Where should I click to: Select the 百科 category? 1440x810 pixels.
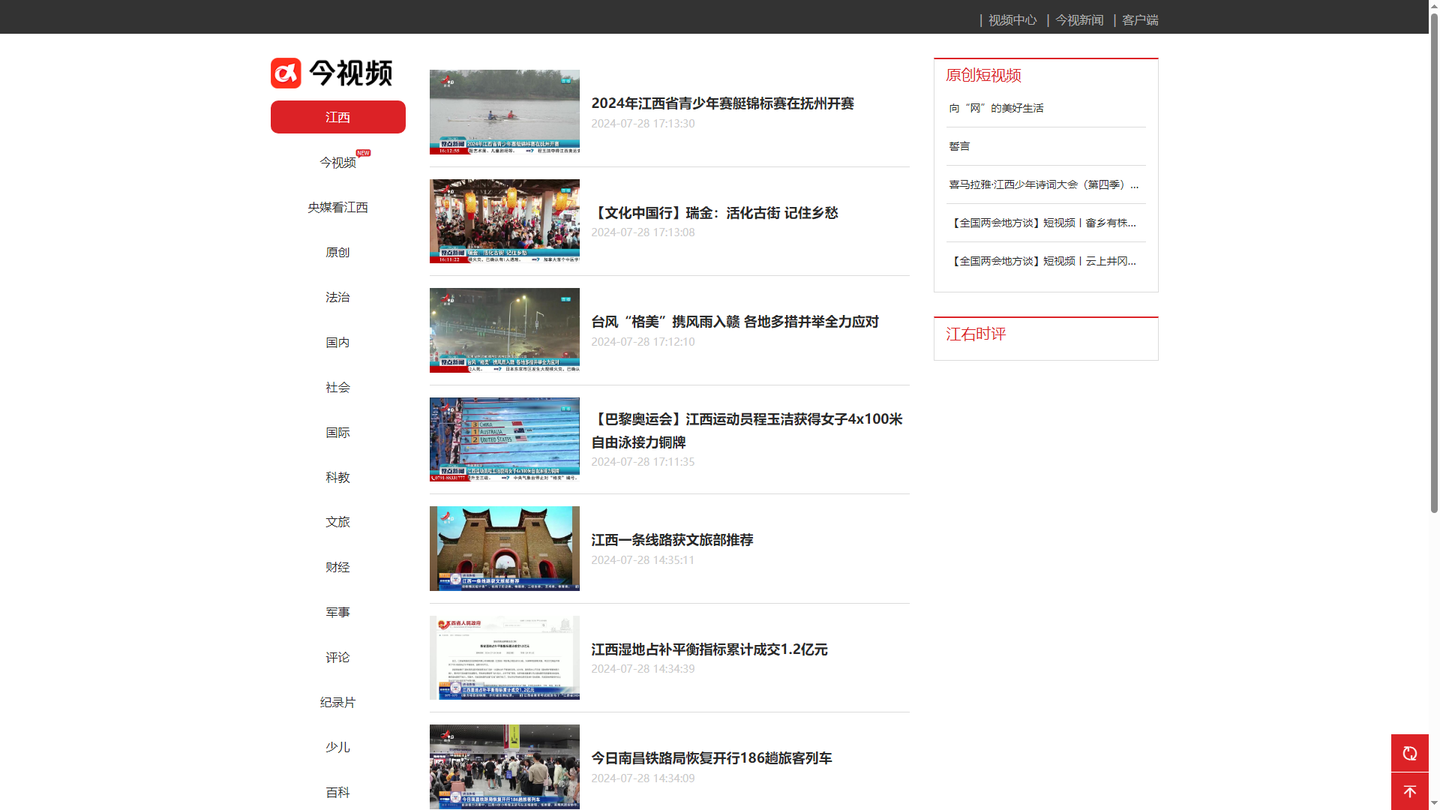pos(338,792)
